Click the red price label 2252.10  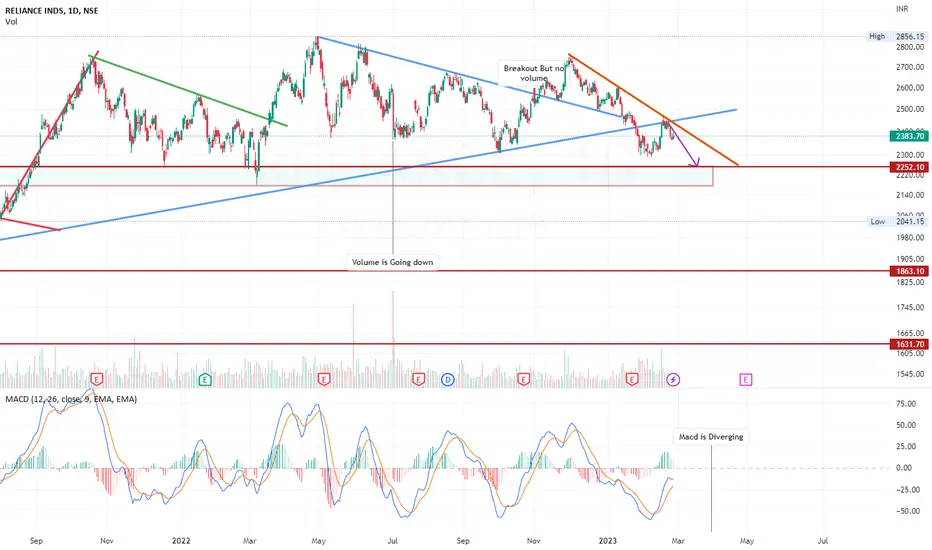coord(909,168)
